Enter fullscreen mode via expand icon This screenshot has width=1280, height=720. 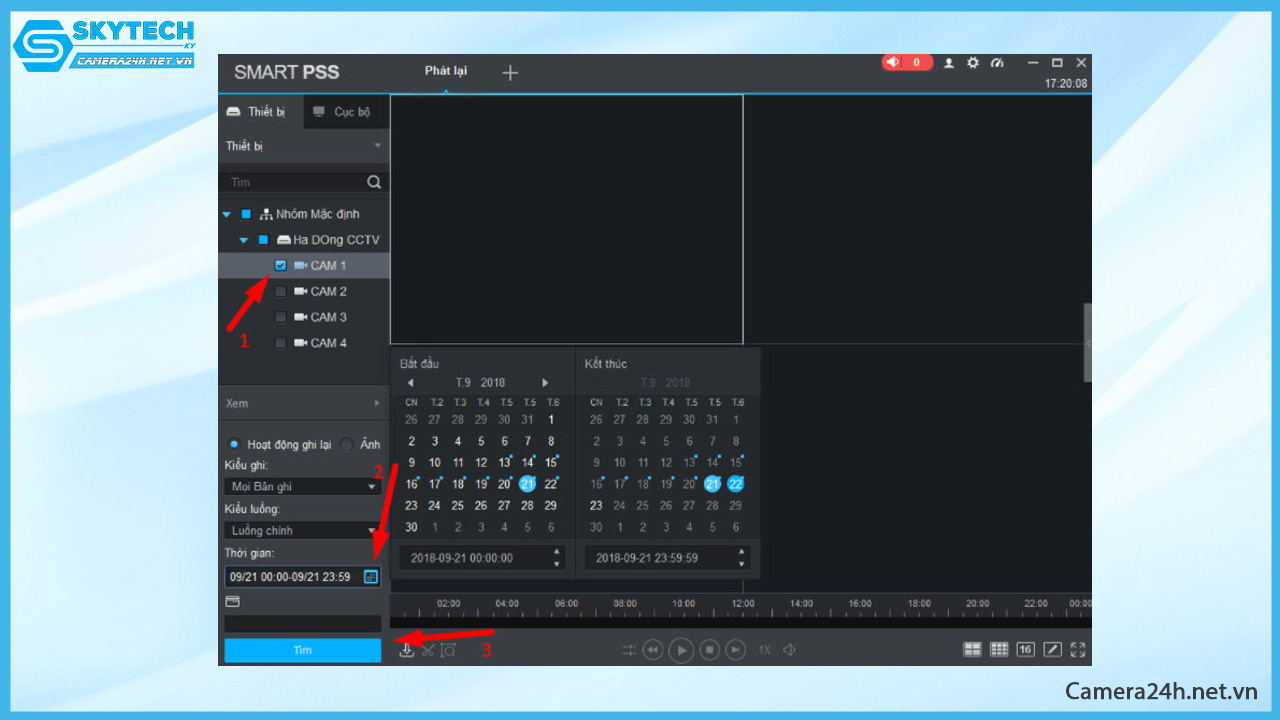1078,650
